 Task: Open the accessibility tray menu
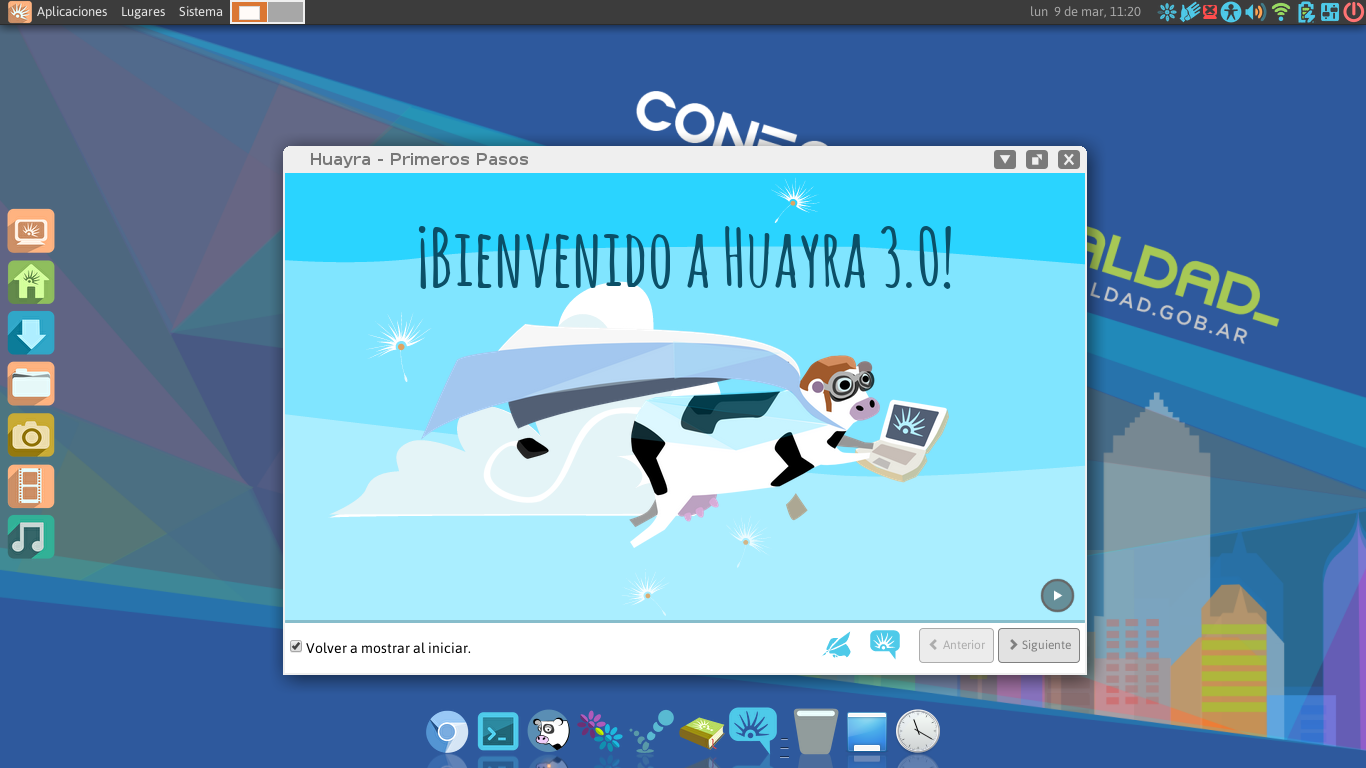pos(1231,12)
